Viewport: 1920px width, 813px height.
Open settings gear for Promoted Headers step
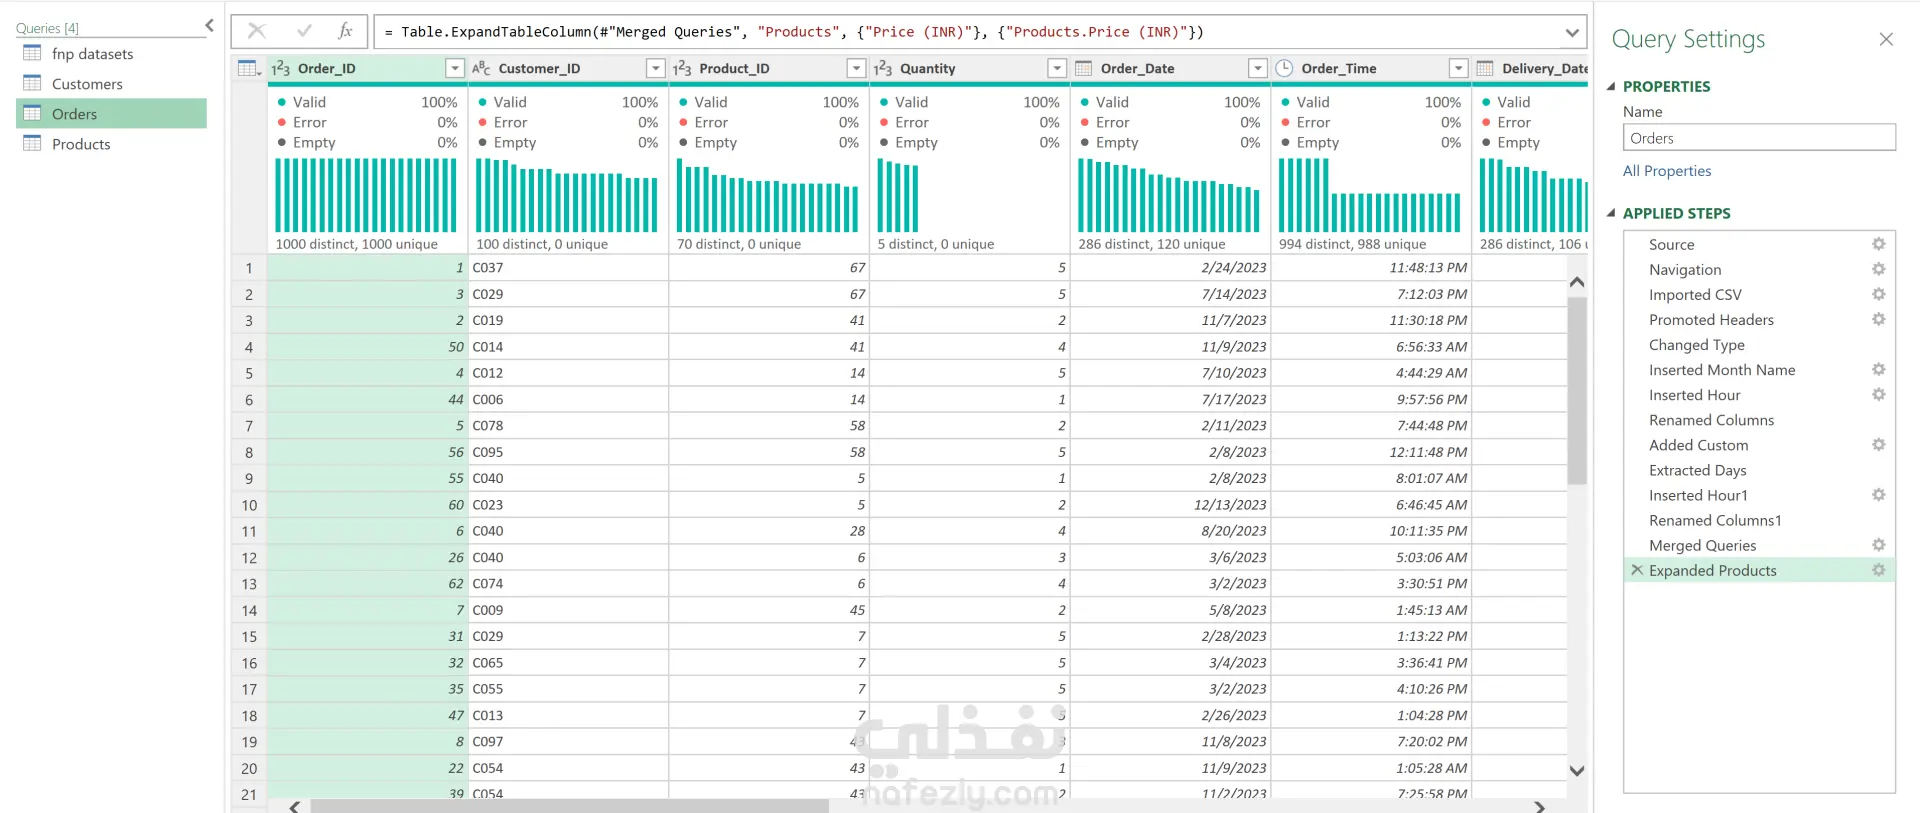tap(1879, 319)
